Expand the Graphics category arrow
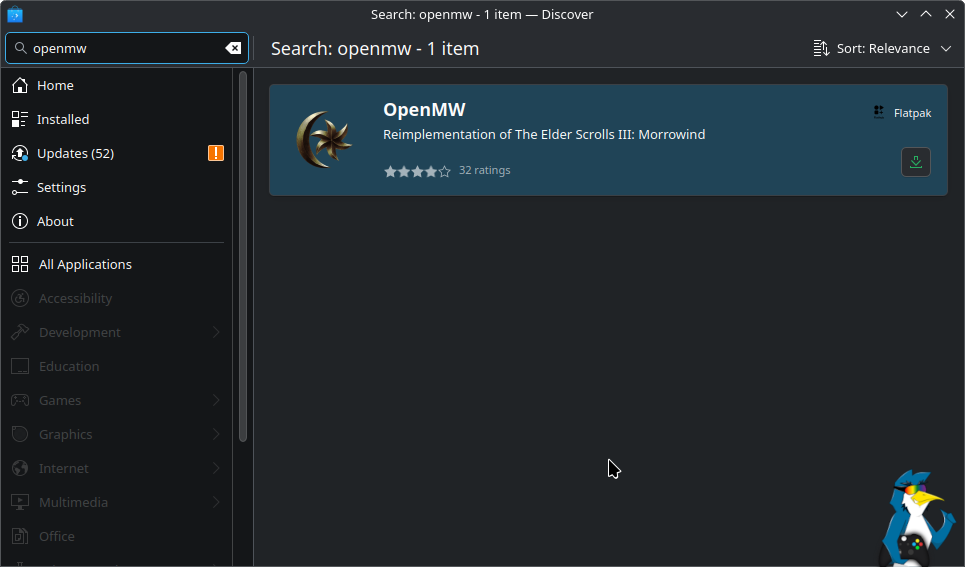The width and height of the screenshot is (965, 567). pyautogui.click(x=216, y=434)
